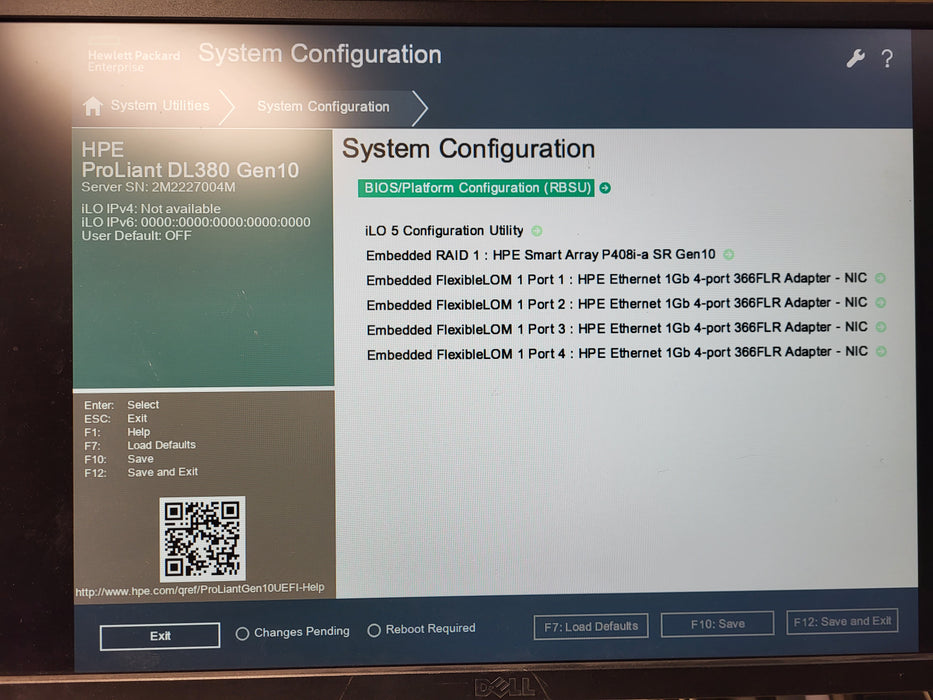Click the F10: Save button

point(718,624)
